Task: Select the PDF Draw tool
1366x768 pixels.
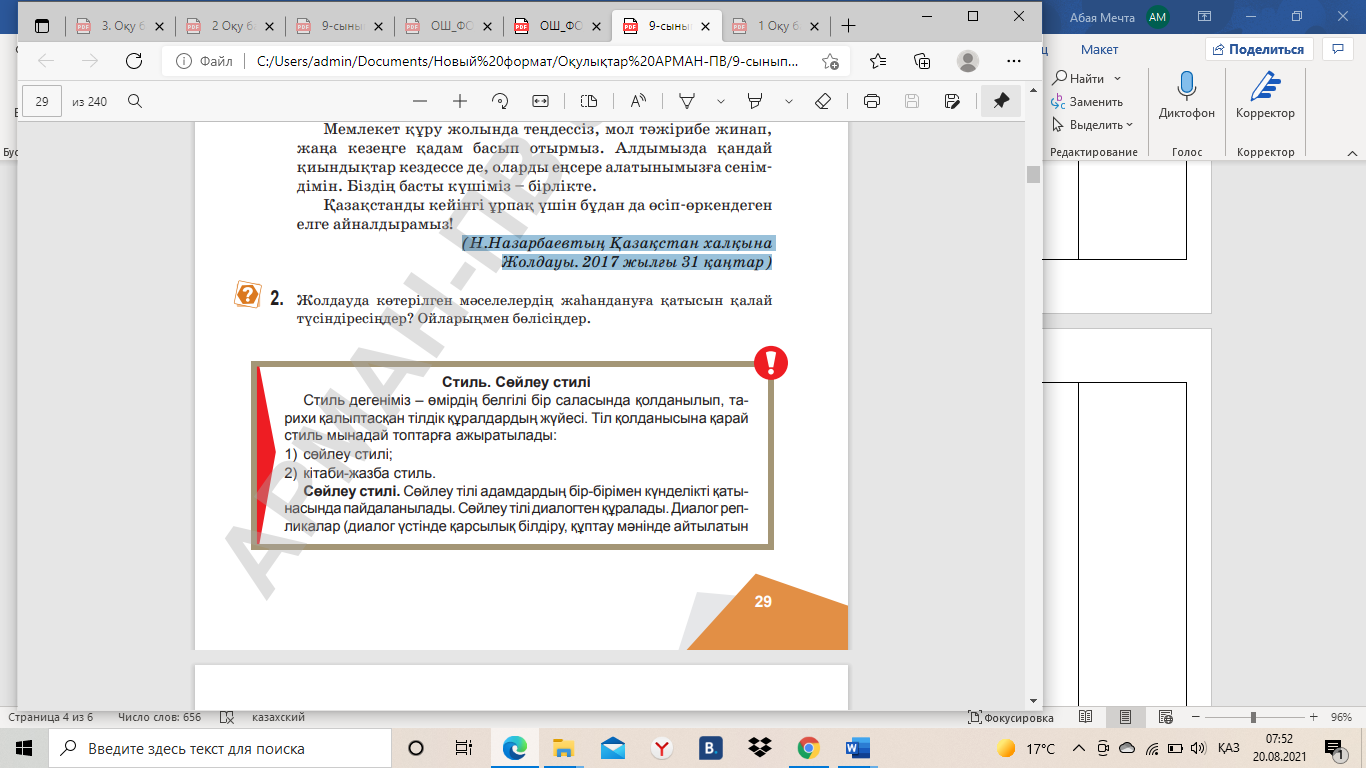Action: [x=687, y=101]
